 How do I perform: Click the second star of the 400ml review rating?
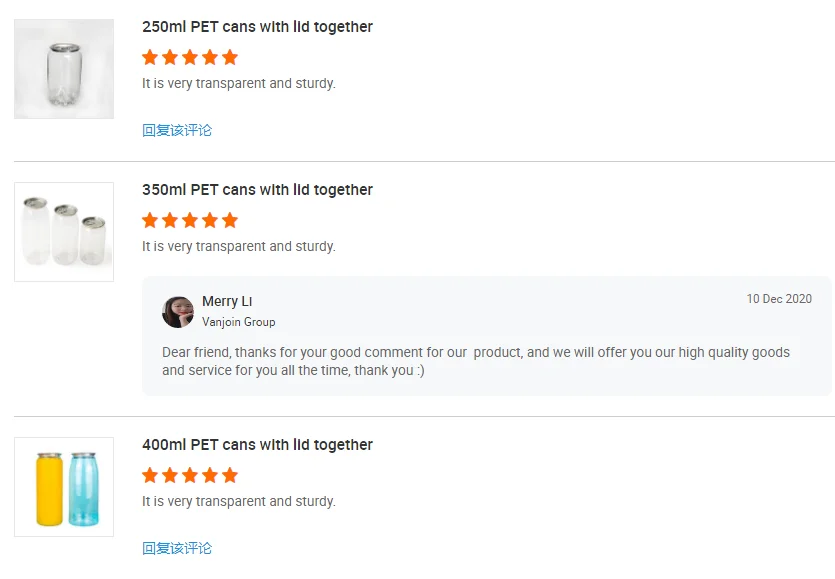tap(170, 475)
